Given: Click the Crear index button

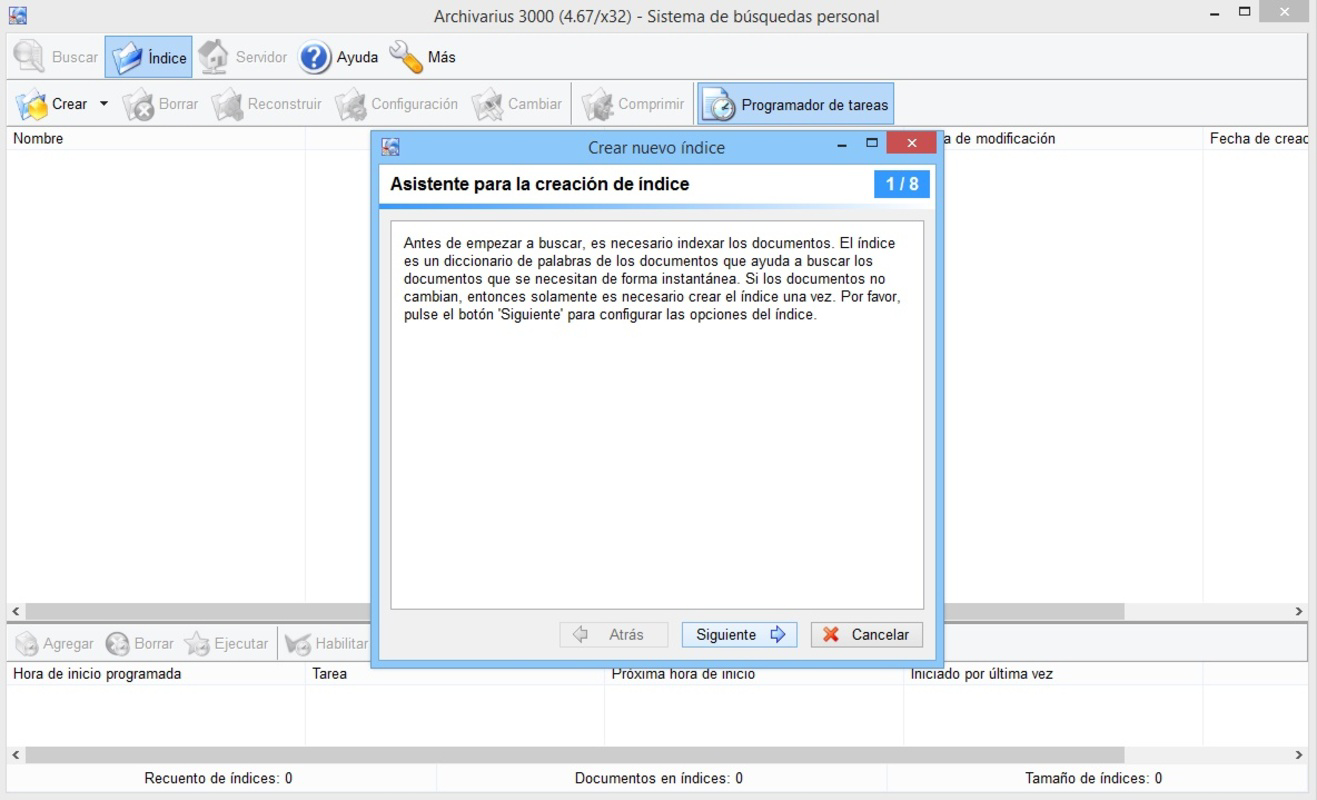Looking at the screenshot, I should click(52, 104).
